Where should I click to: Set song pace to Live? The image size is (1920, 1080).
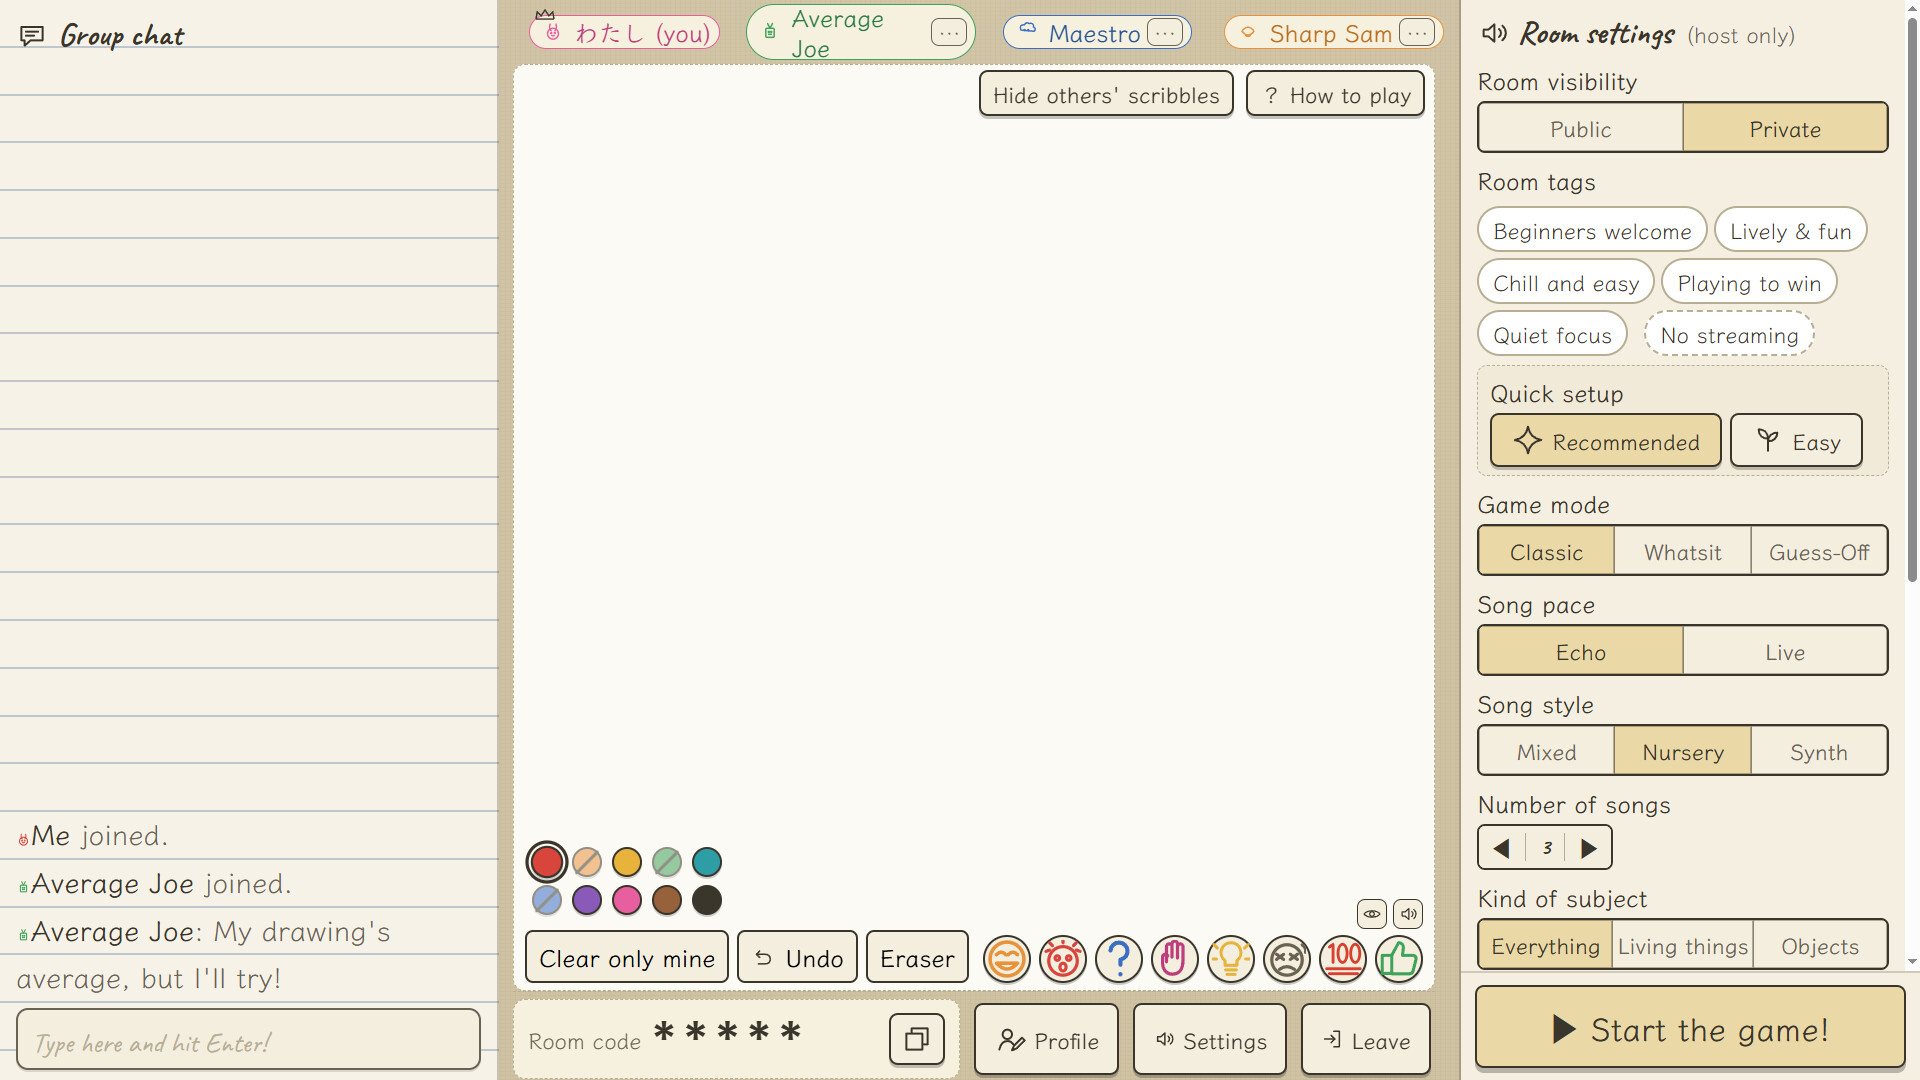1785,652
